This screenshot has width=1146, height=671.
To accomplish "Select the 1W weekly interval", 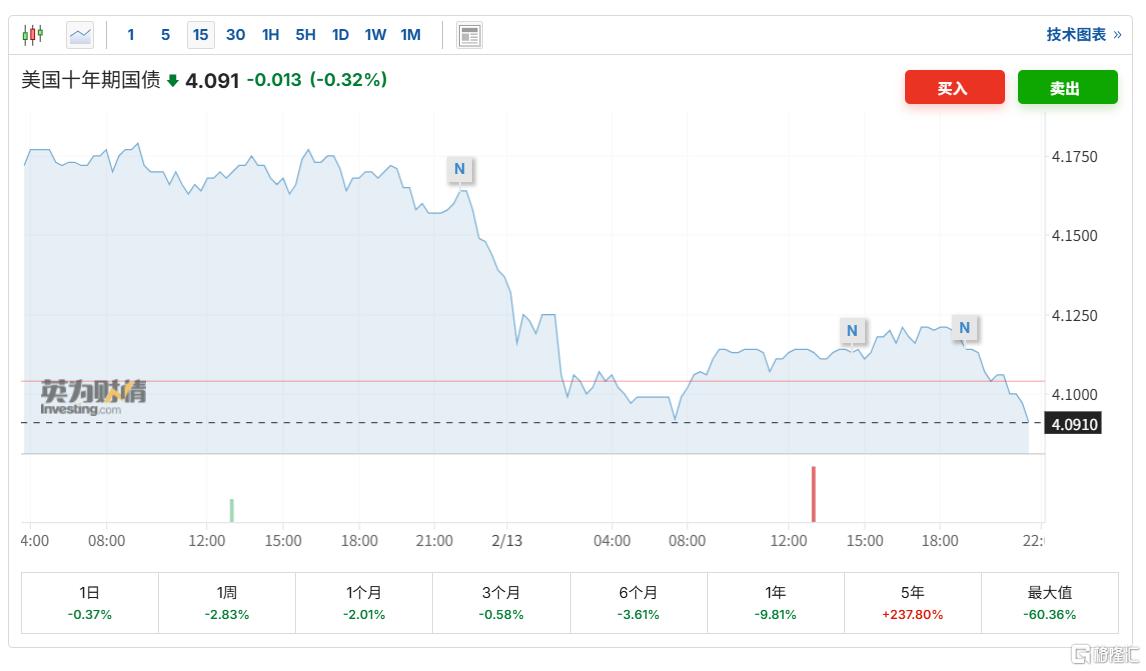I will click(375, 35).
